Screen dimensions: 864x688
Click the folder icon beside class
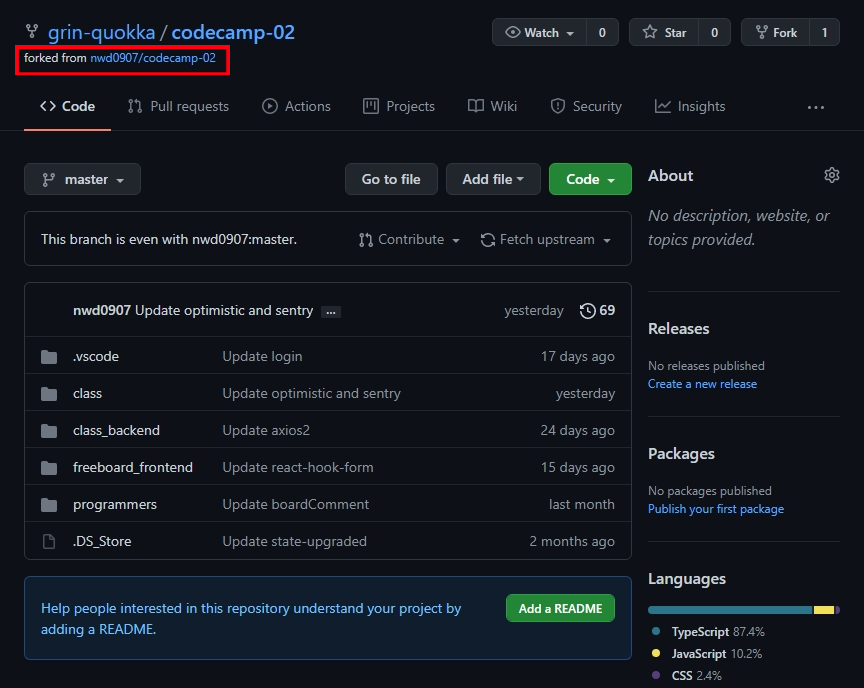(49, 393)
